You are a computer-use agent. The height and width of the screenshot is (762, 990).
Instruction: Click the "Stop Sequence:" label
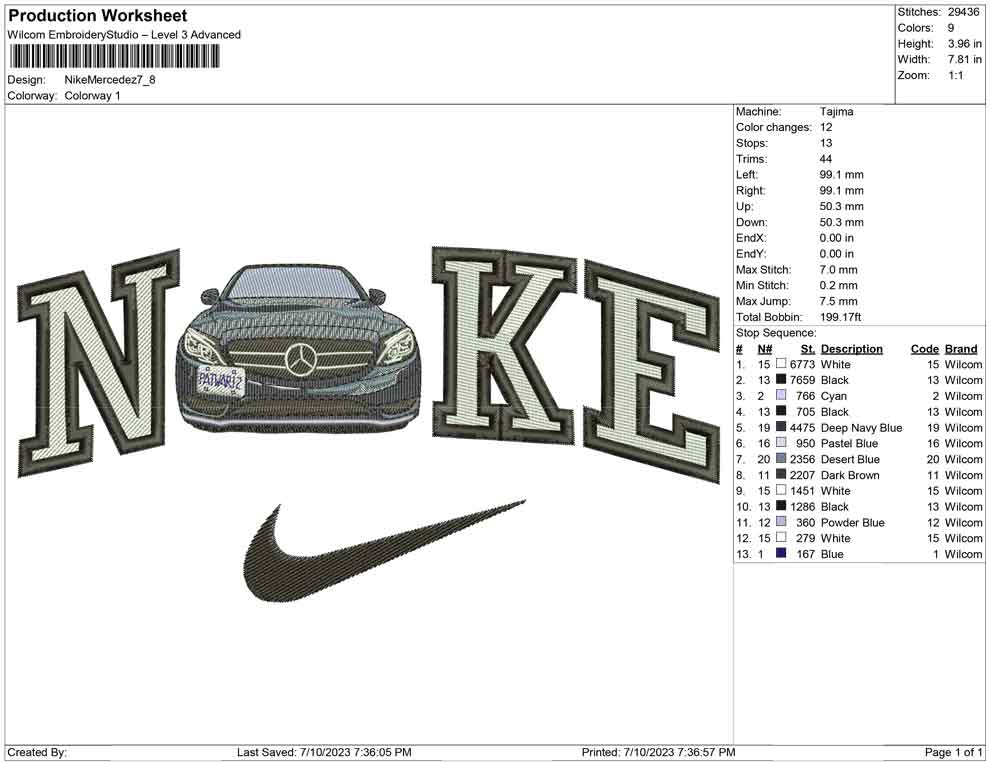click(x=776, y=333)
